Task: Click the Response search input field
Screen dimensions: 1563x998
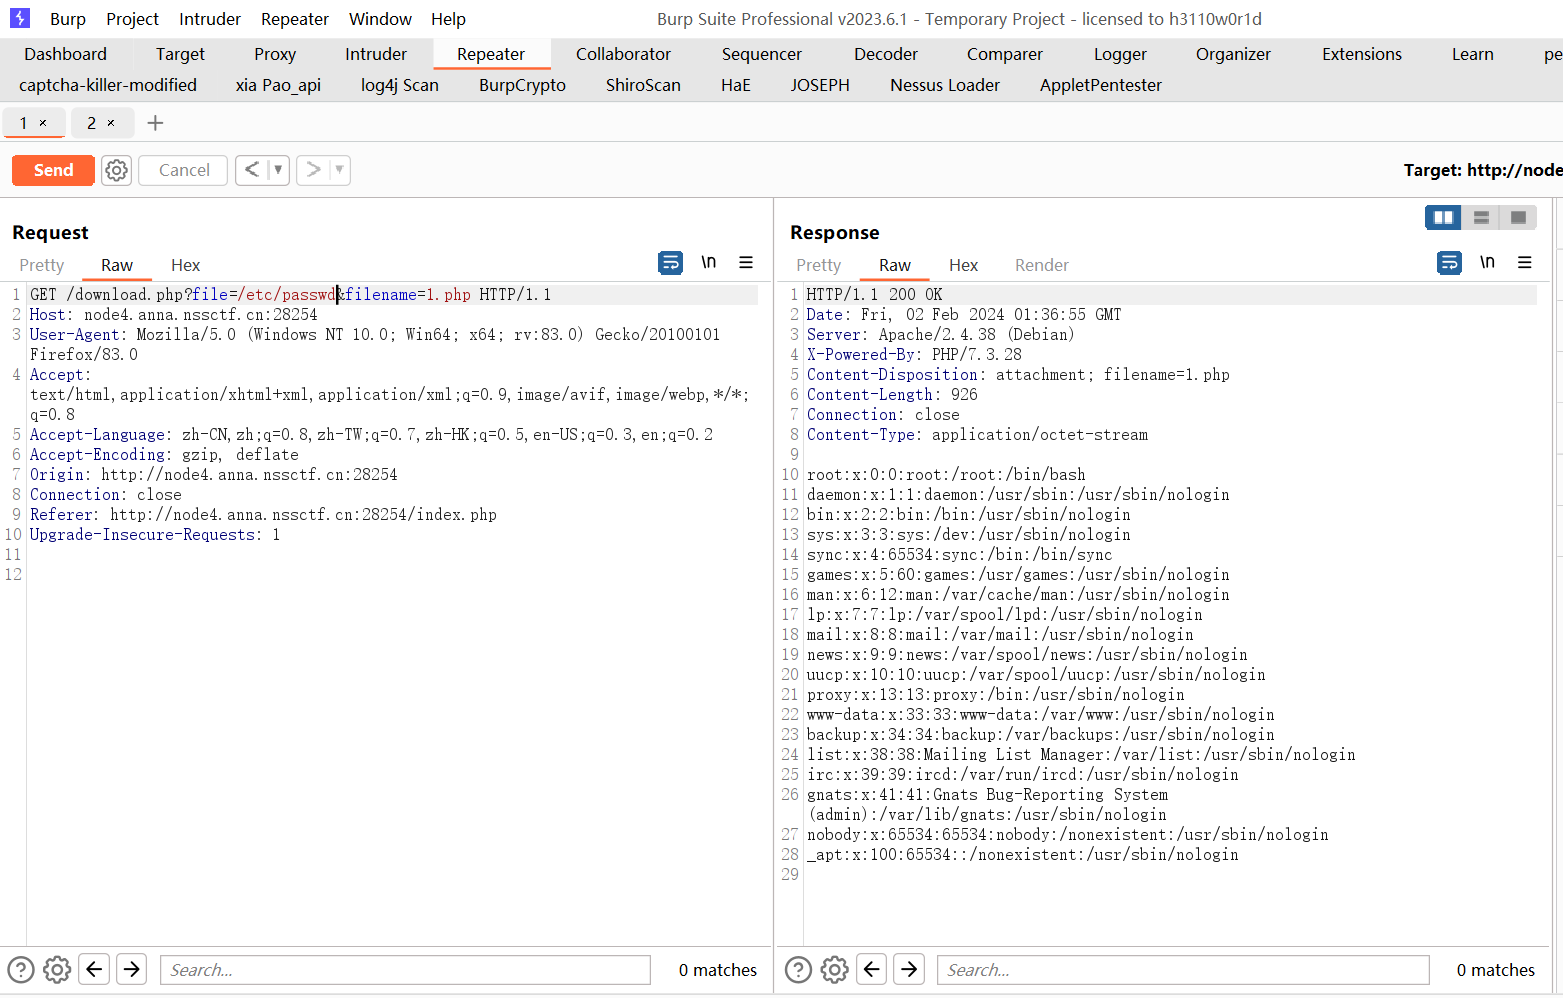Action: pyautogui.click(x=1183, y=970)
